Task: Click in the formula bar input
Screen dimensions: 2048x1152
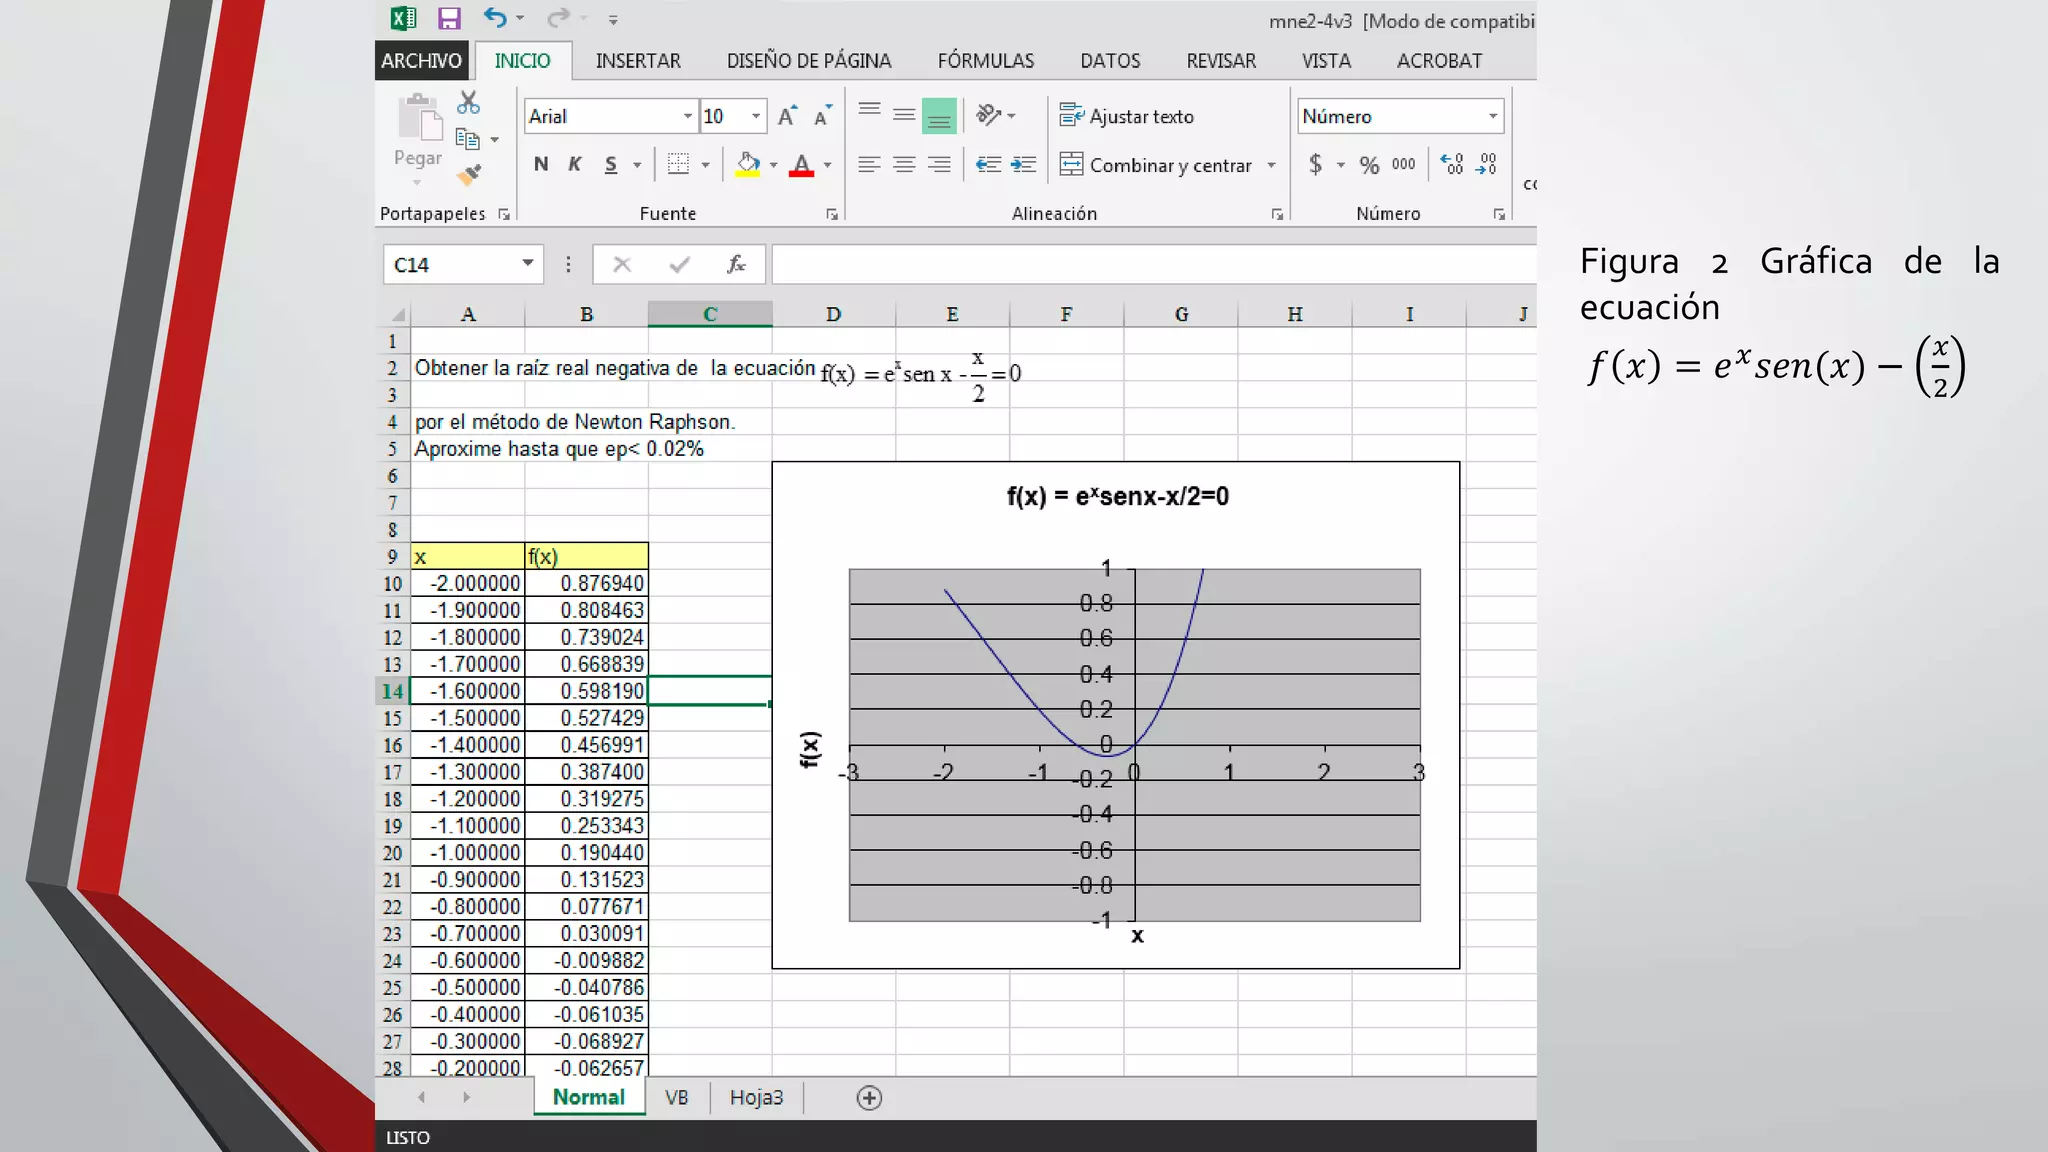Action: coord(1153,264)
